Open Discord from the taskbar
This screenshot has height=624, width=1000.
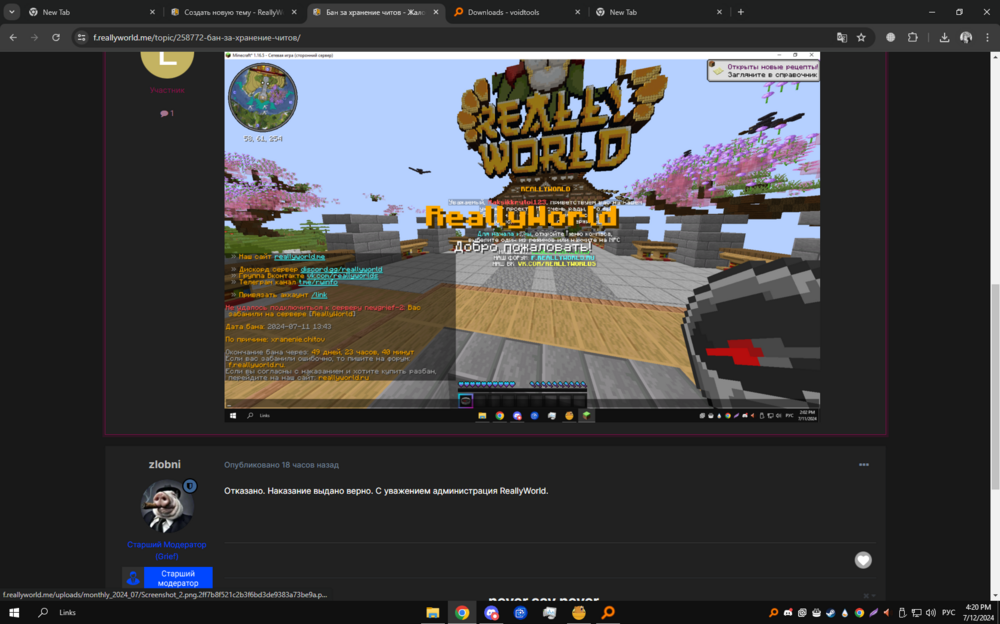coord(491,613)
